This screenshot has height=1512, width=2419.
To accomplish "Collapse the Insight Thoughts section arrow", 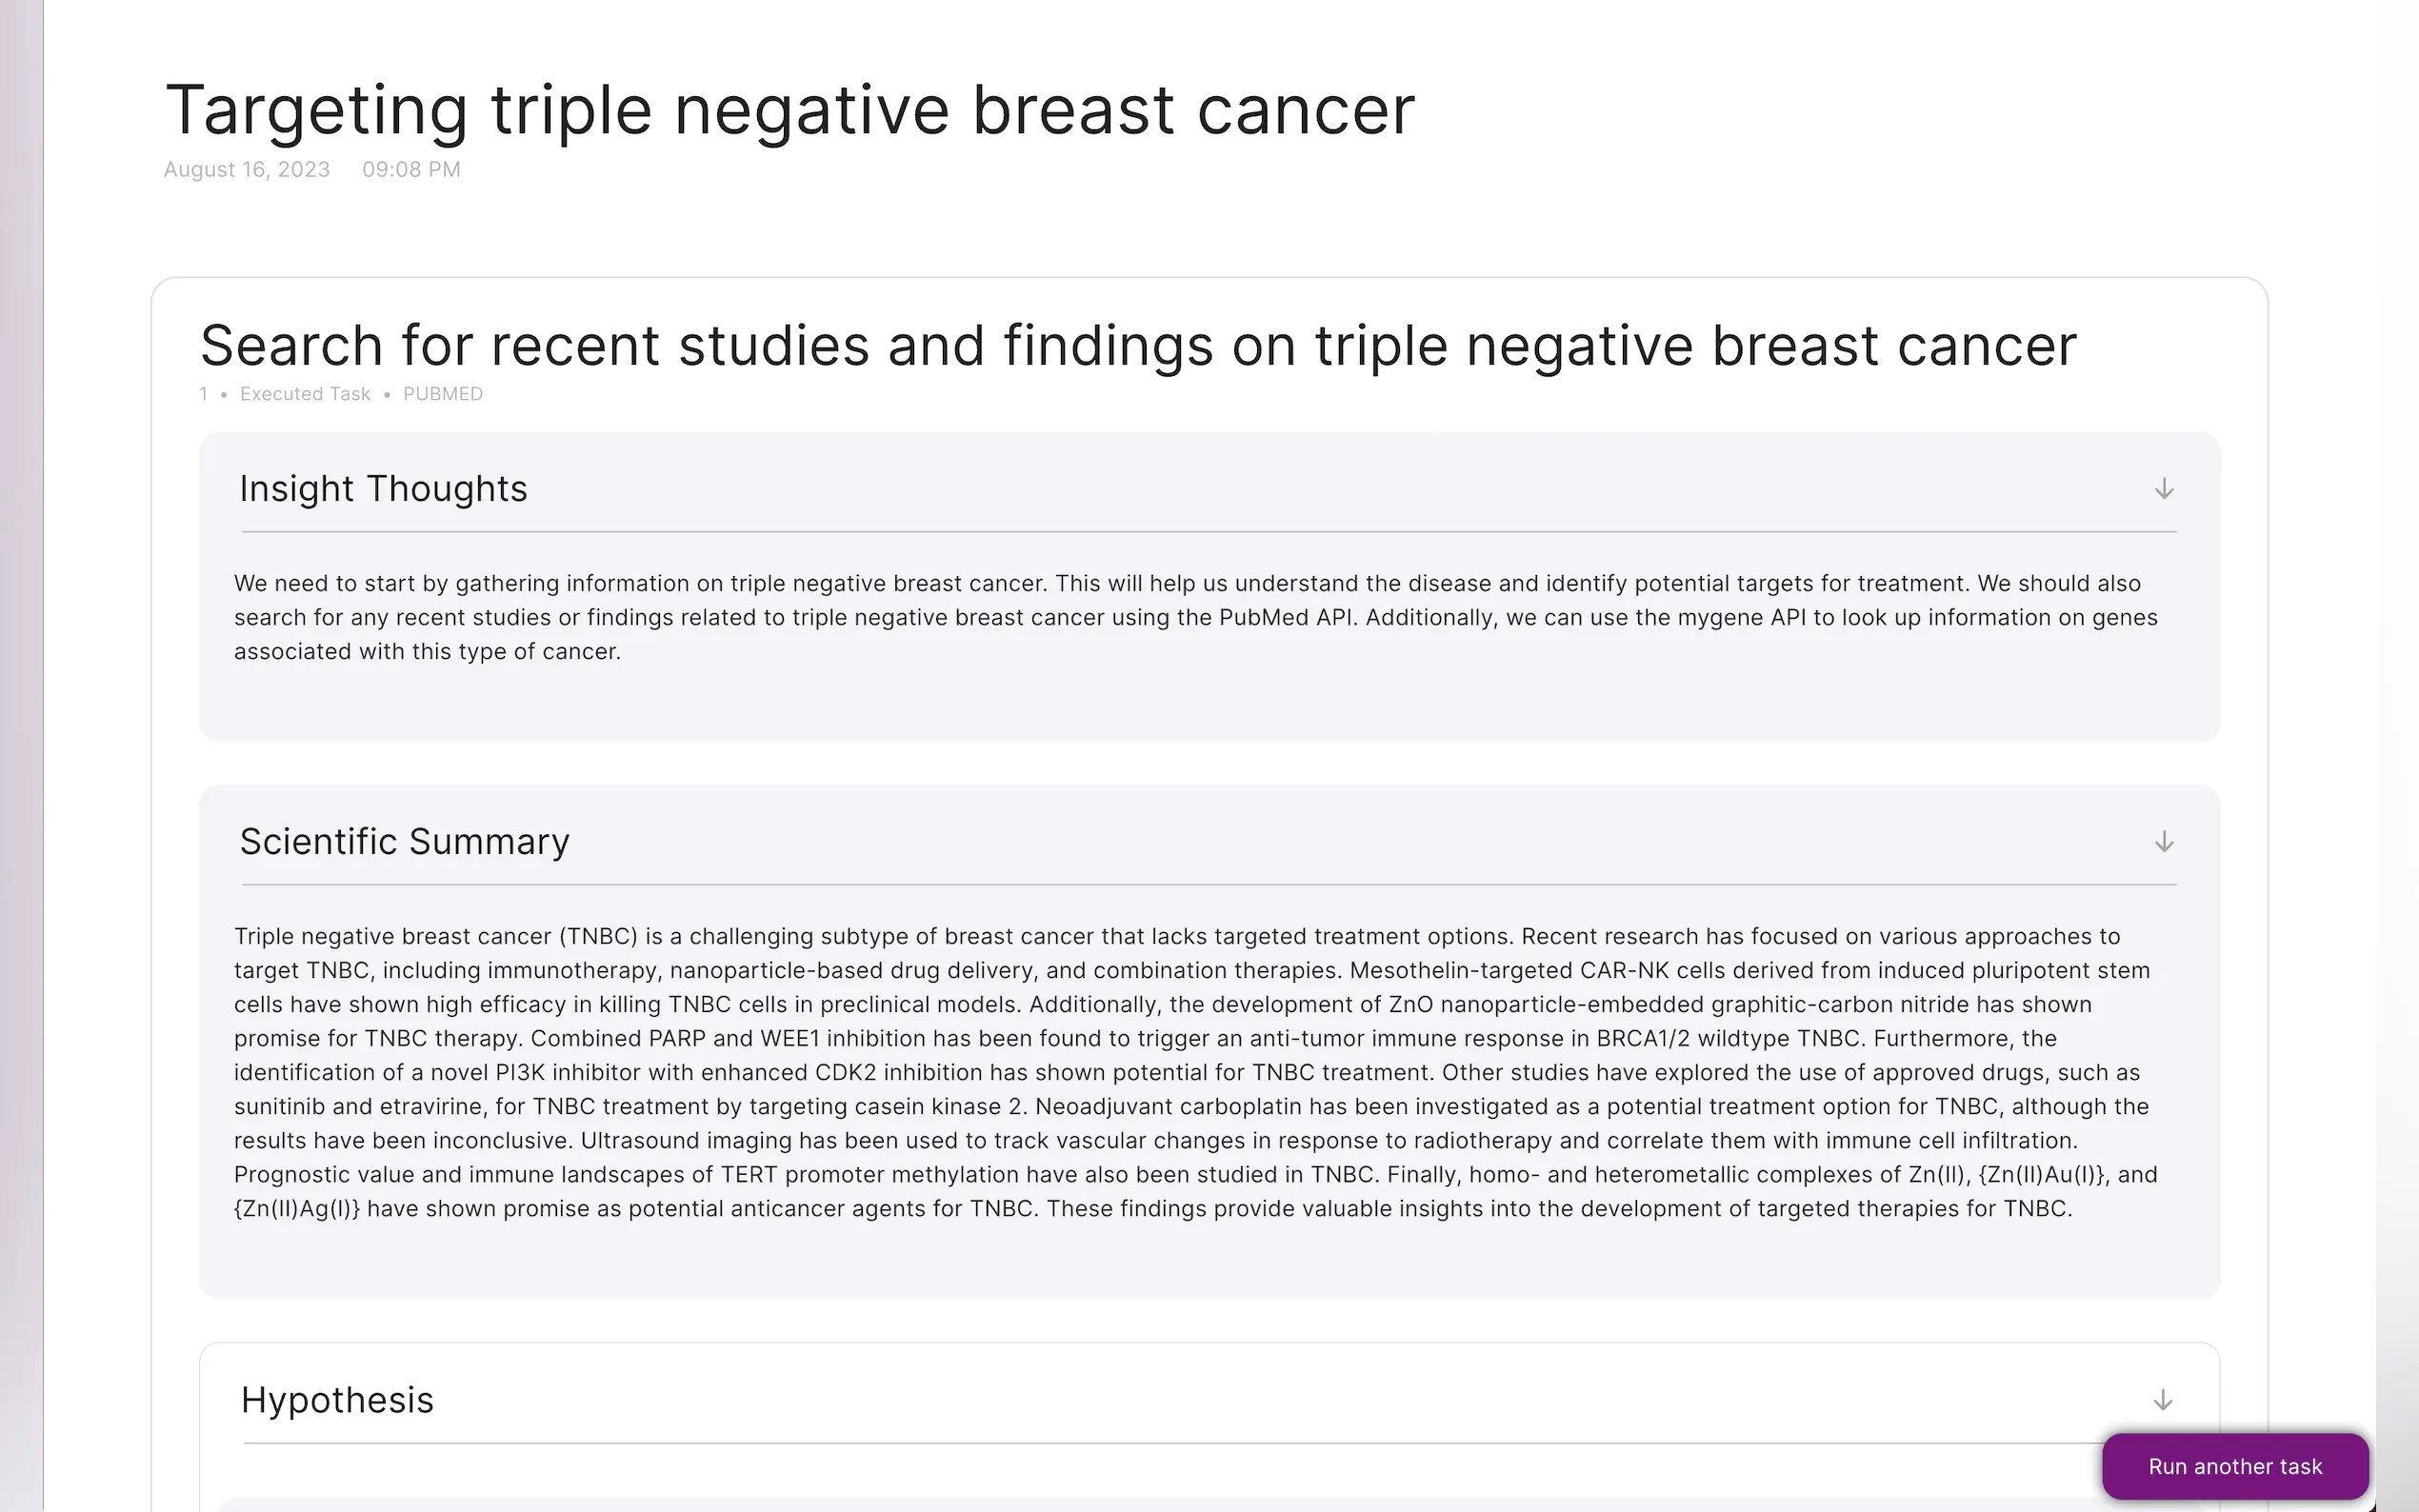I will [x=2164, y=489].
